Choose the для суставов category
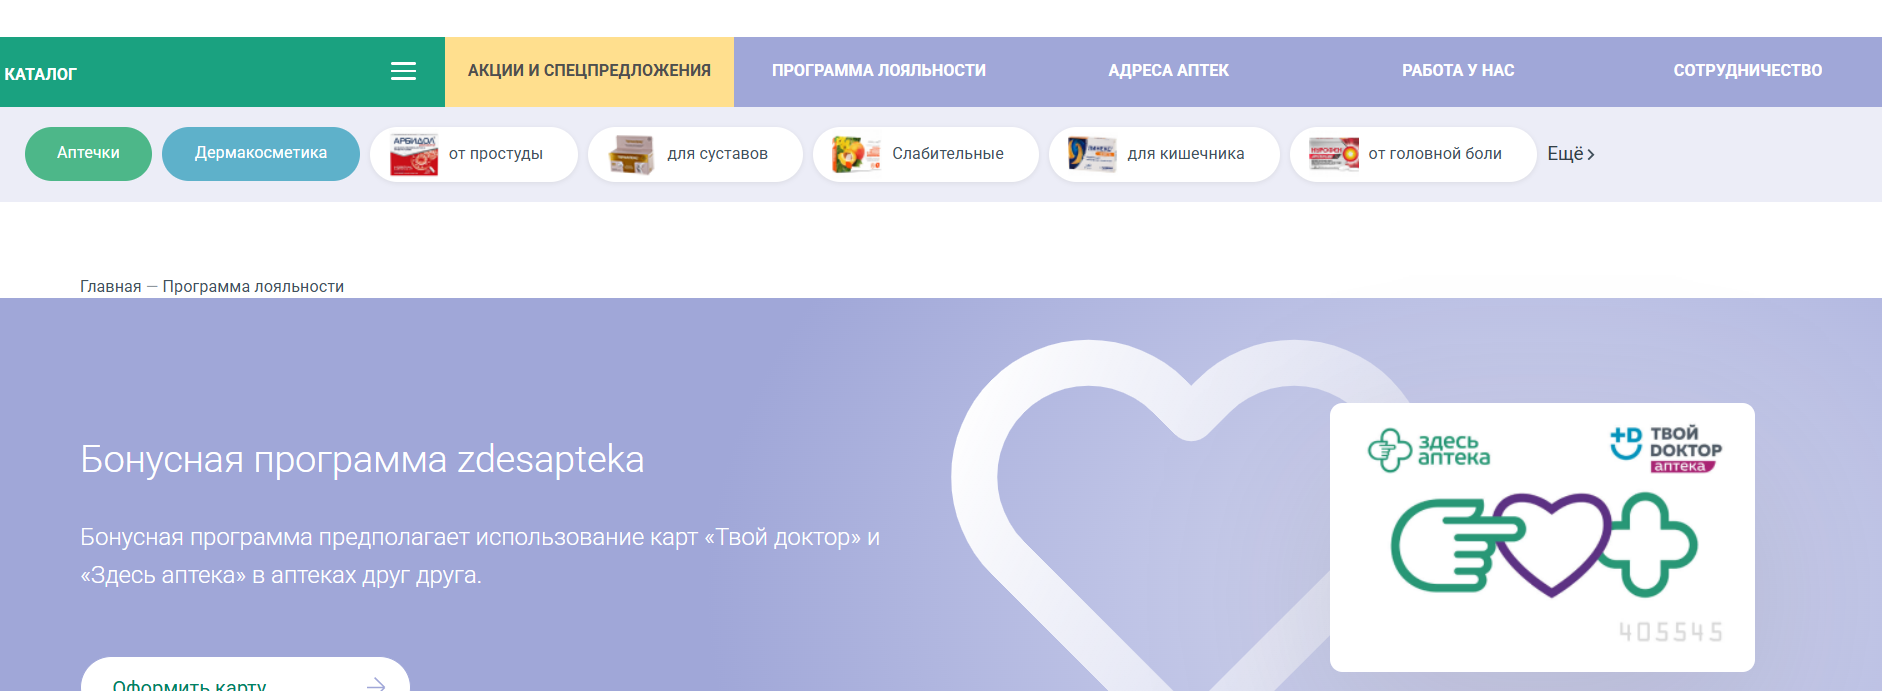 point(695,154)
